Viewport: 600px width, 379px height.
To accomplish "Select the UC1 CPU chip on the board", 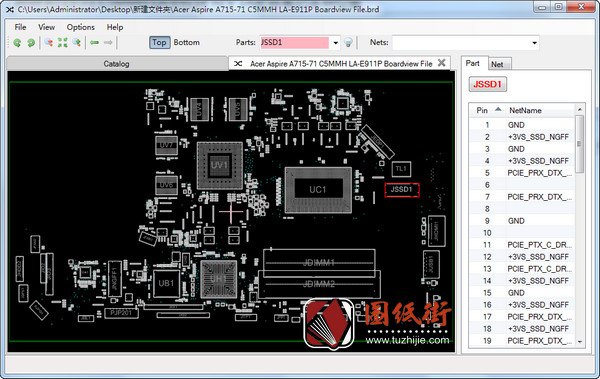I will click(x=318, y=190).
